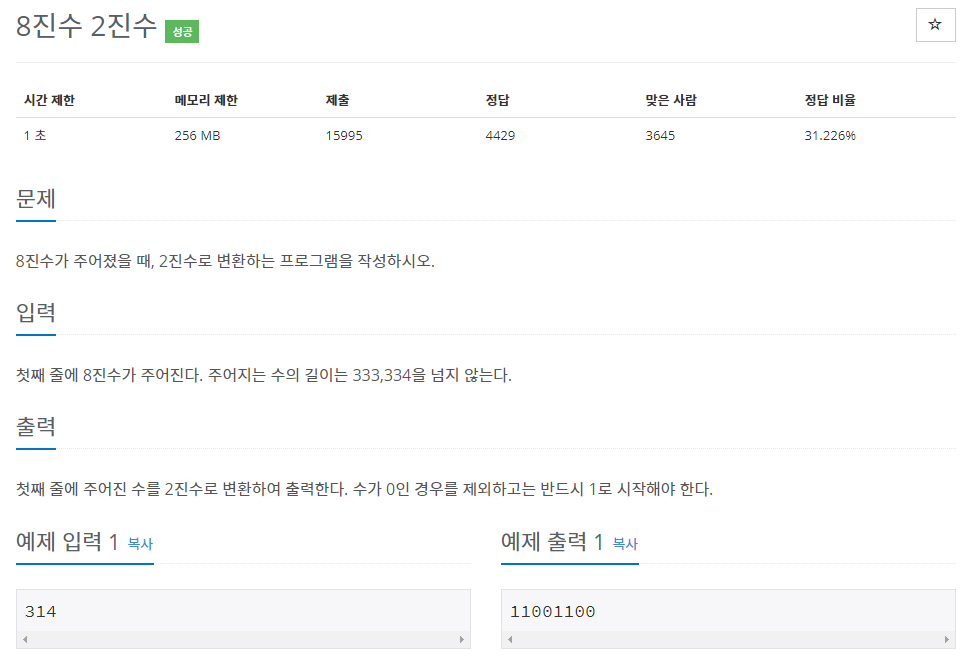Click the green 성공 badge

[182, 31]
